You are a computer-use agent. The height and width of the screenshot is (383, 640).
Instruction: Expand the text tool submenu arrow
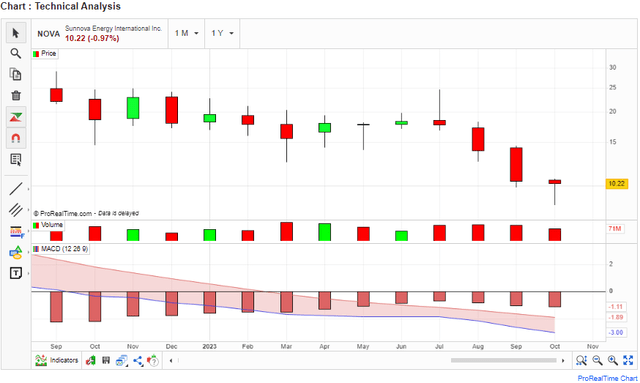tap(28, 273)
